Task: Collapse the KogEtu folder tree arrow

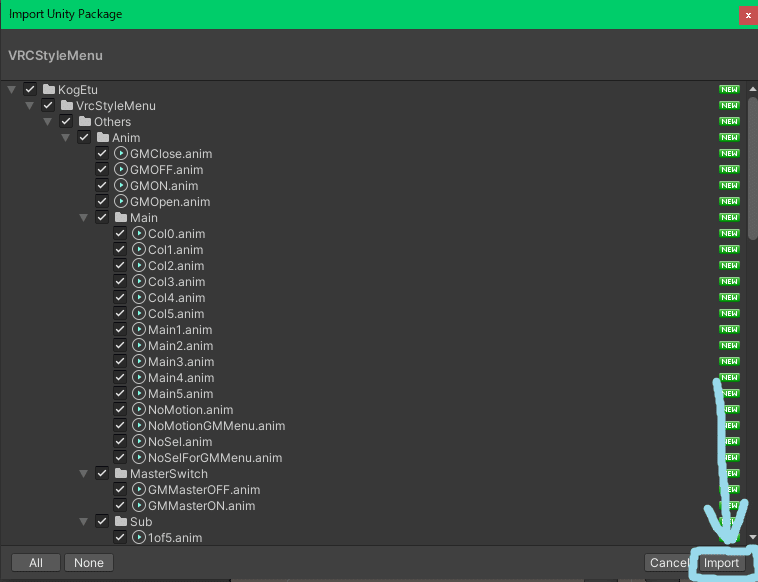Action: (x=12, y=89)
